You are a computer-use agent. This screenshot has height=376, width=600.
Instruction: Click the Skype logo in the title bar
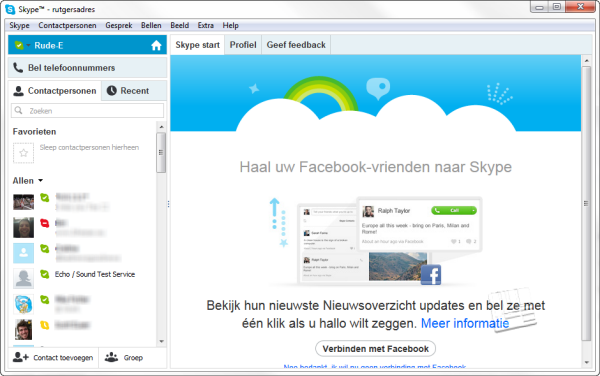(10, 9)
